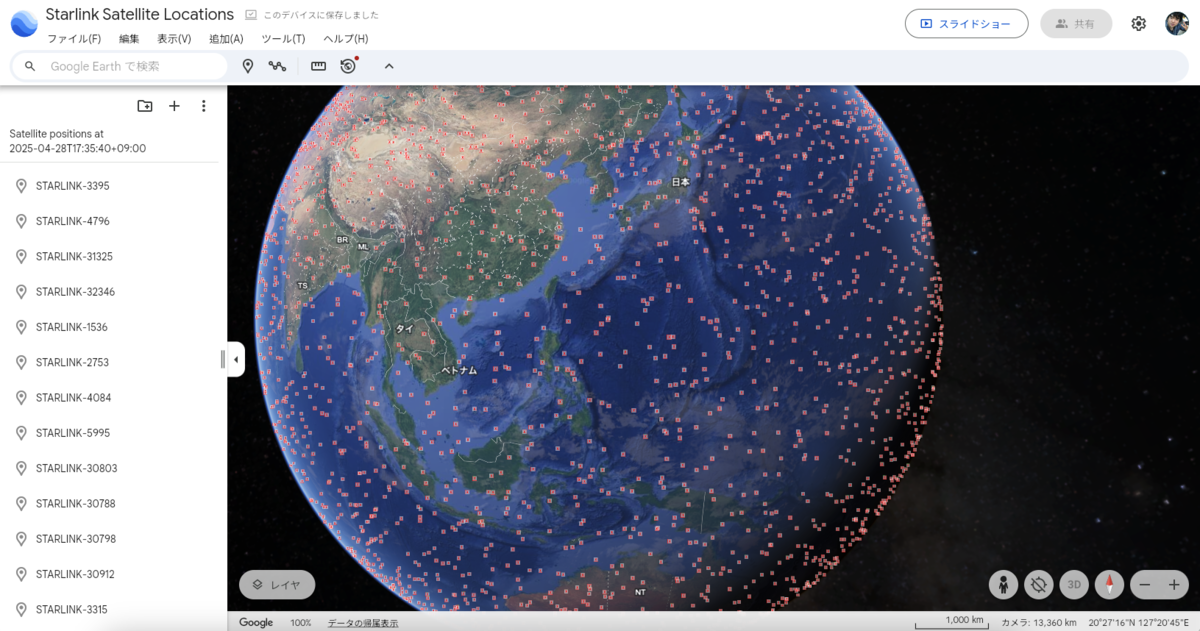Enter Street View with the pegman icon
The width and height of the screenshot is (1200, 631).
coord(1004,585)
